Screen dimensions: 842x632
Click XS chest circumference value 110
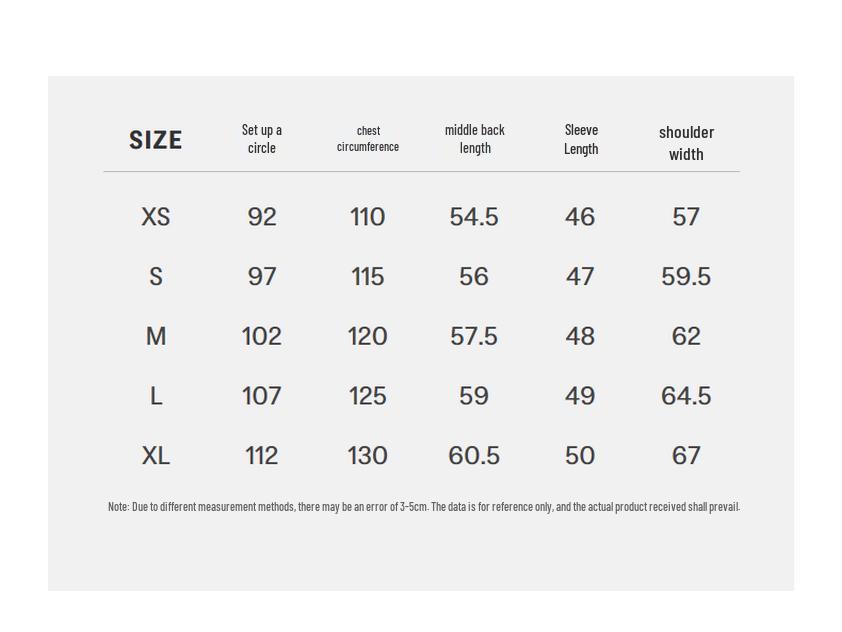(x=368, y=217)
